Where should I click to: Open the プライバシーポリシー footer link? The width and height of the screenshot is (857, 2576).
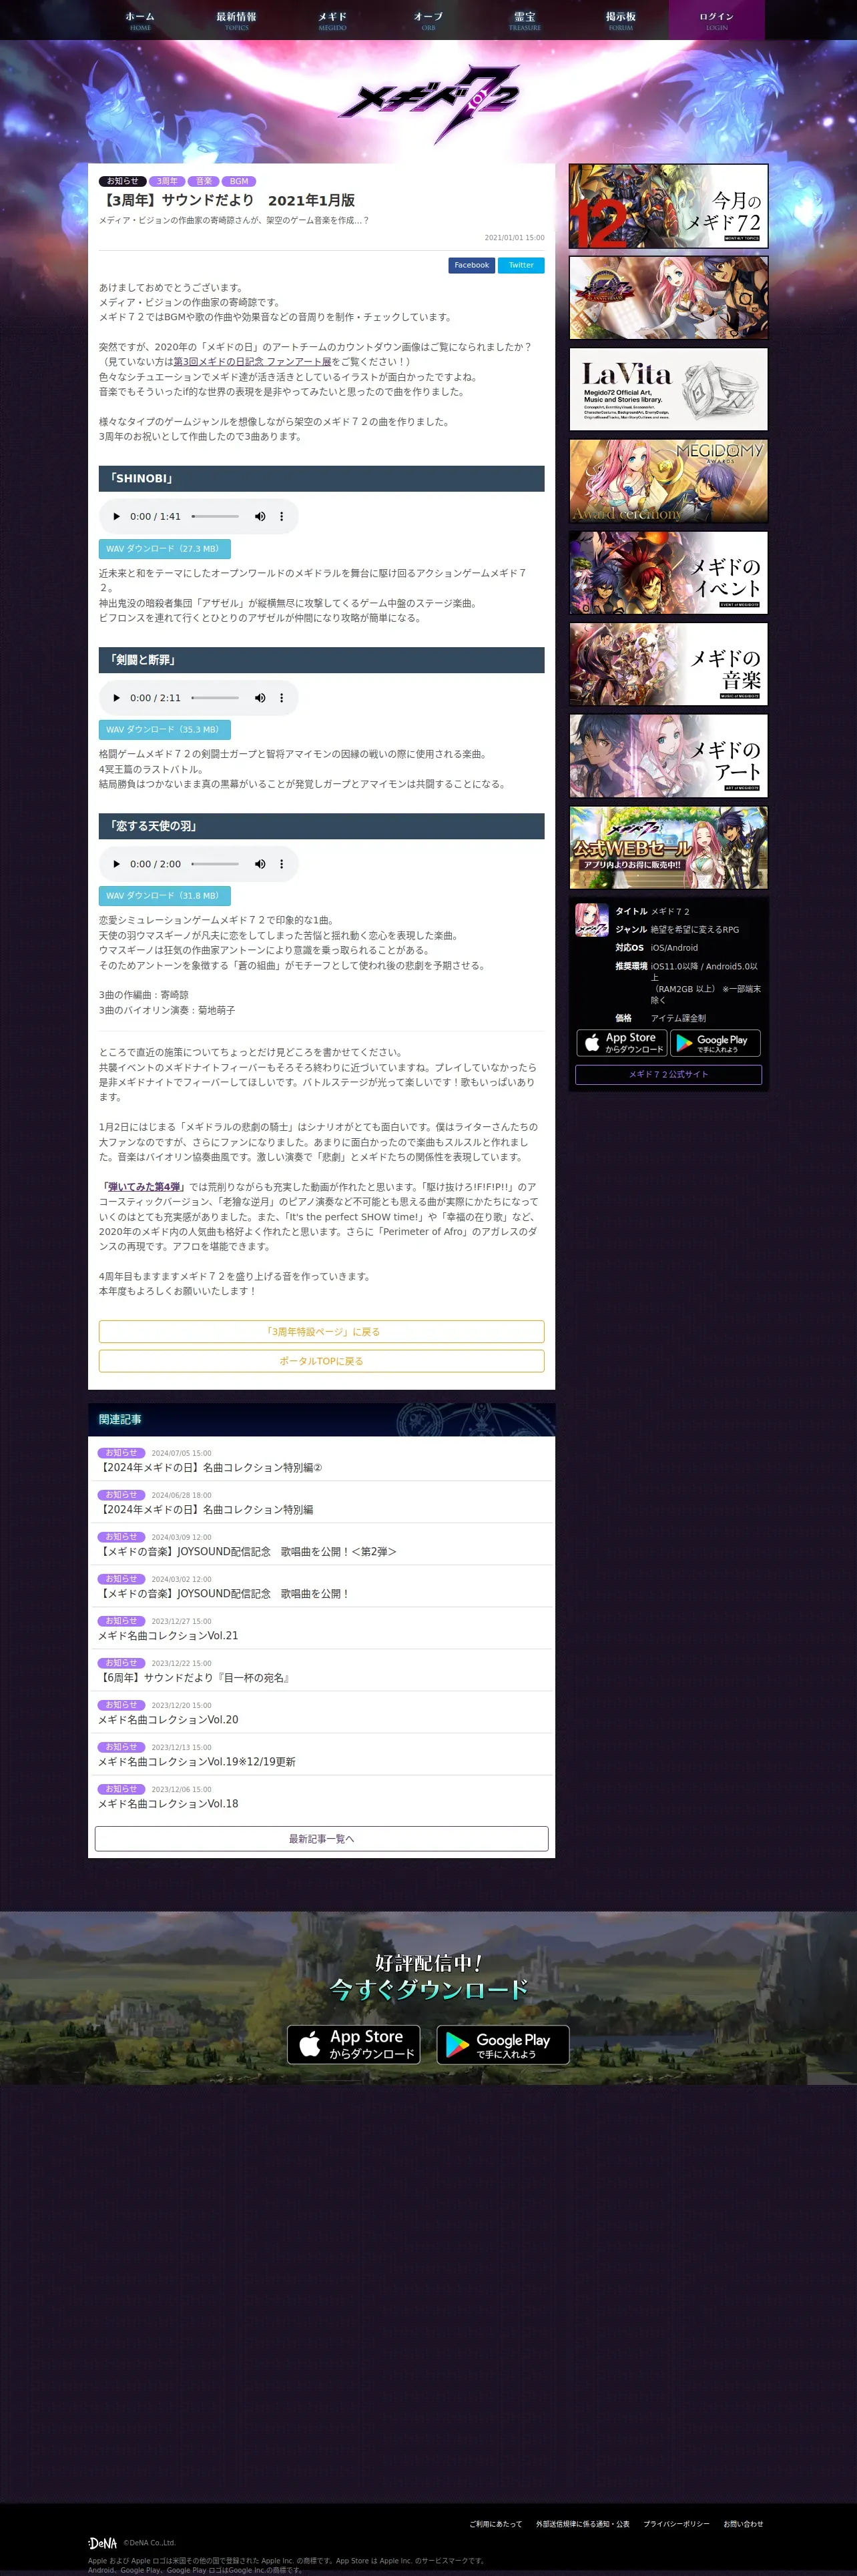pyautogui.click(x=676, y=2524)
